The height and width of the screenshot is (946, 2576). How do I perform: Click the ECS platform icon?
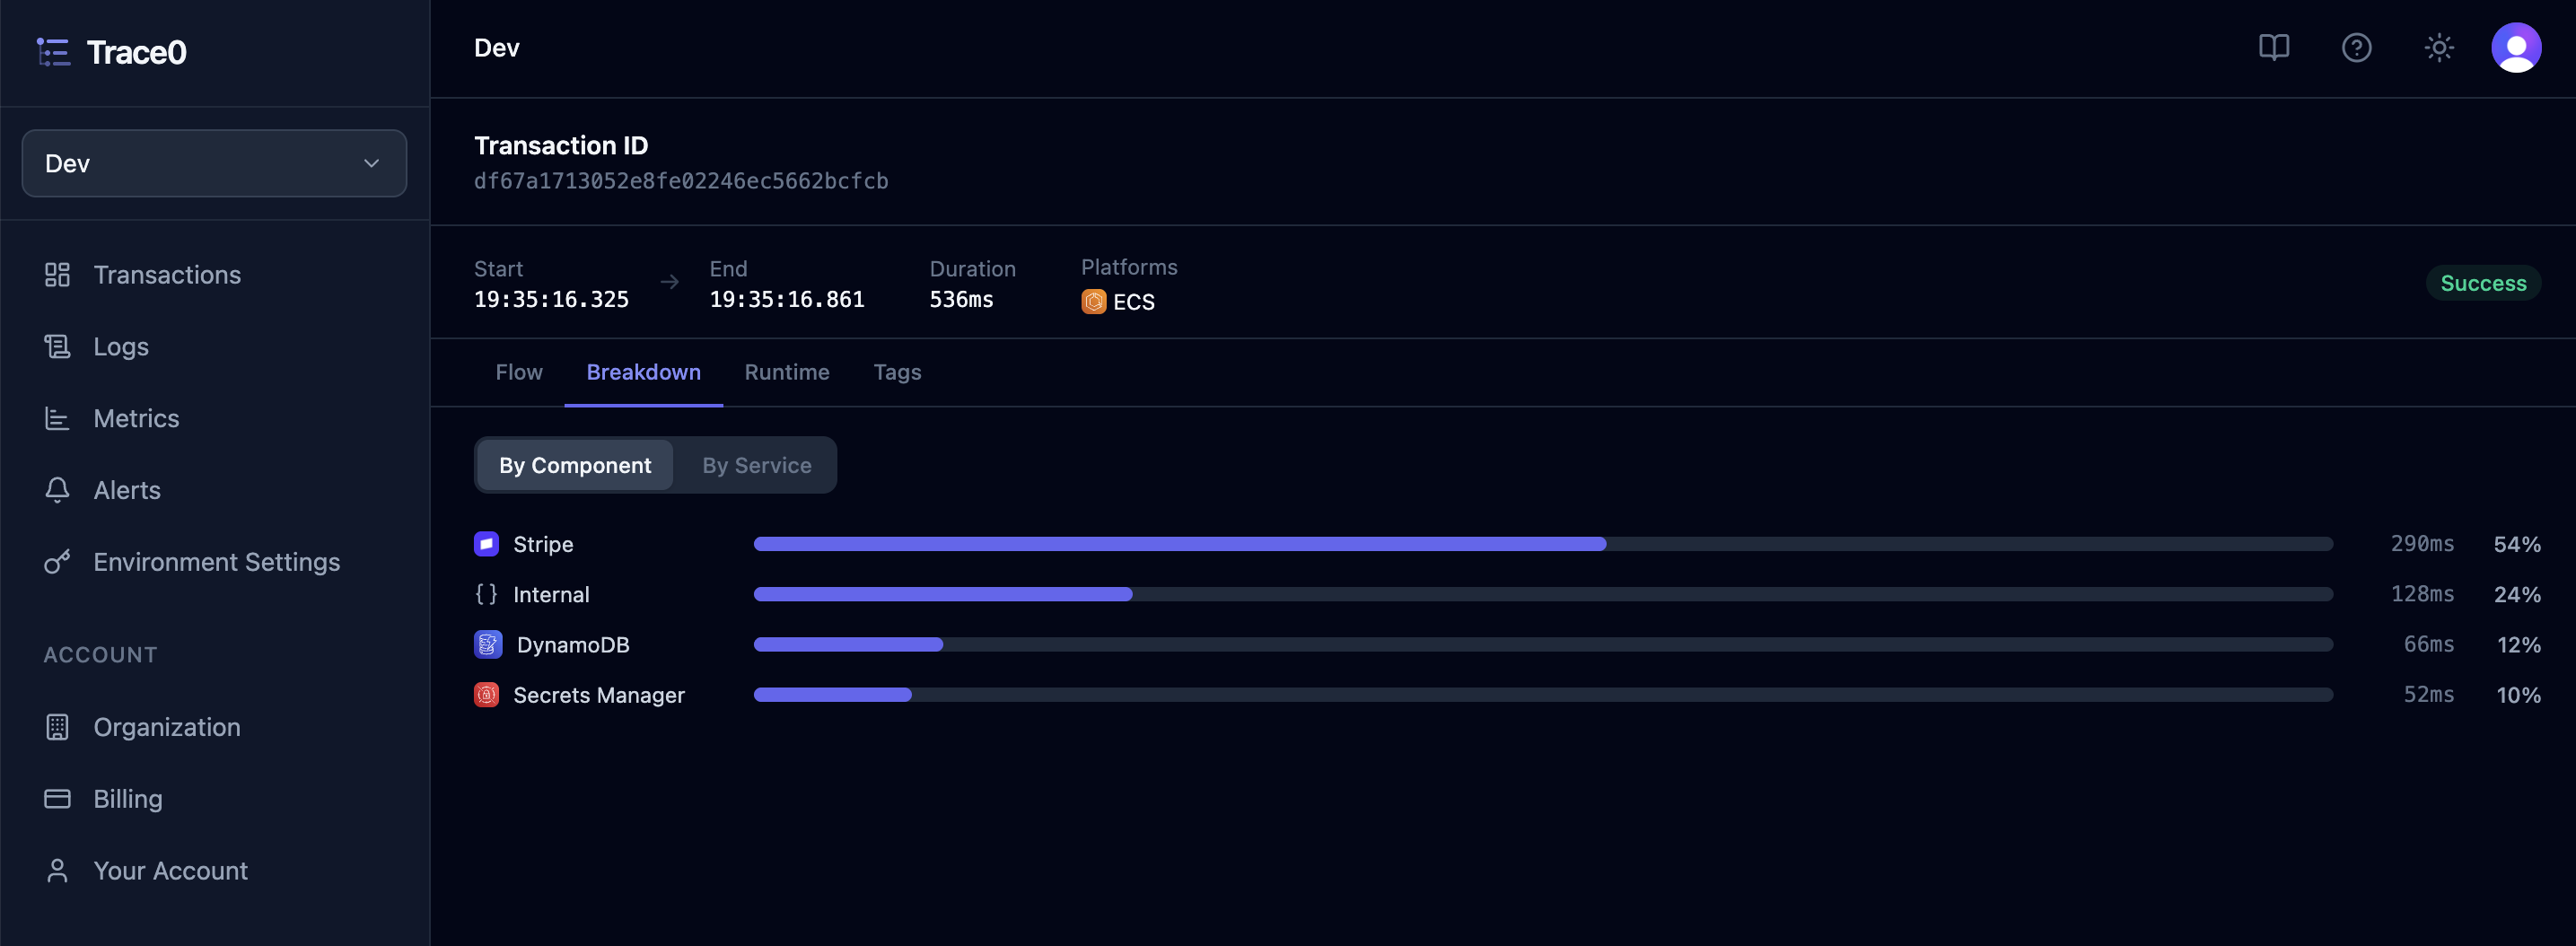coord(1093,302)
